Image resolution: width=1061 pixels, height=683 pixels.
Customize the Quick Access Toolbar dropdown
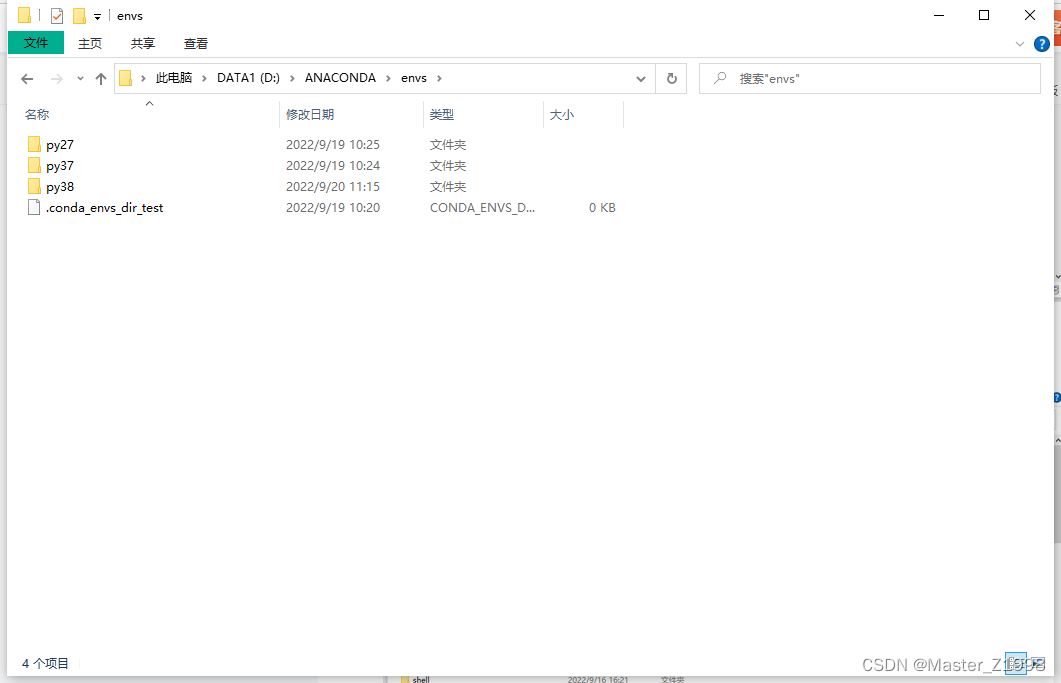(x=96, y=15)
